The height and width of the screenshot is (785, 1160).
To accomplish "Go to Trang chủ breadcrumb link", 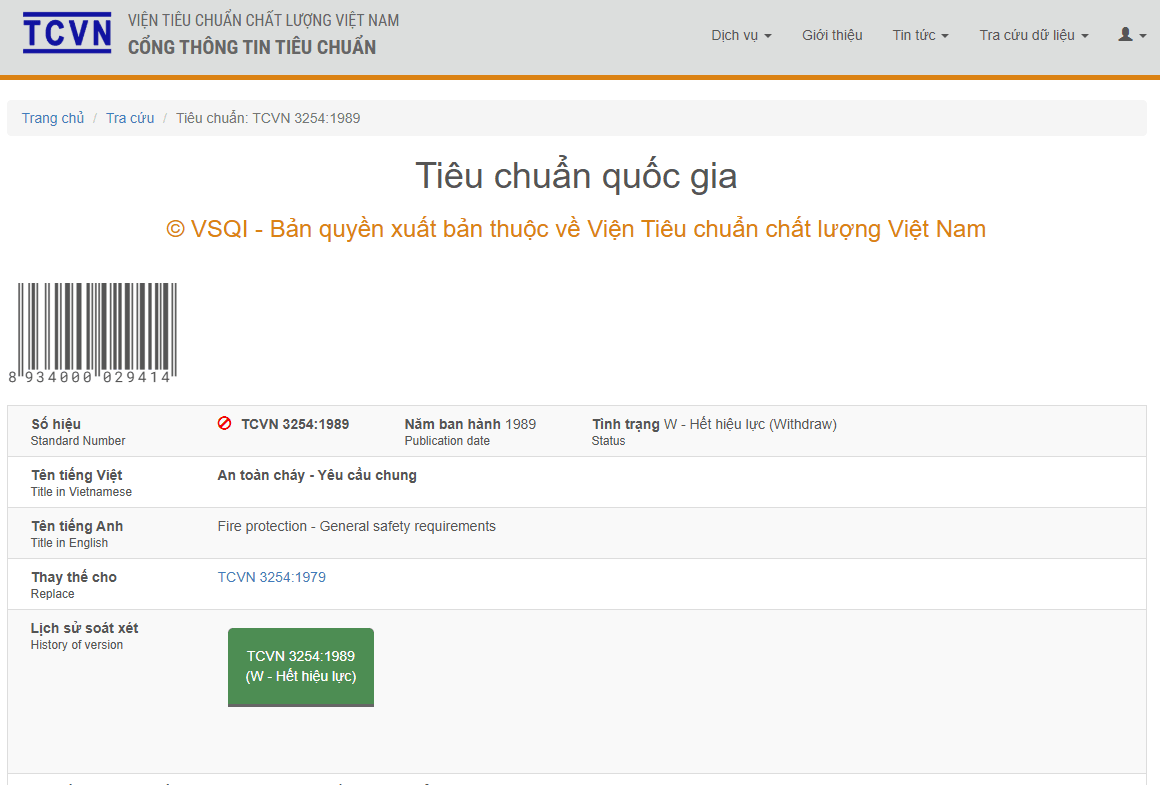I will pyautogui.click(x=53, y=118).
